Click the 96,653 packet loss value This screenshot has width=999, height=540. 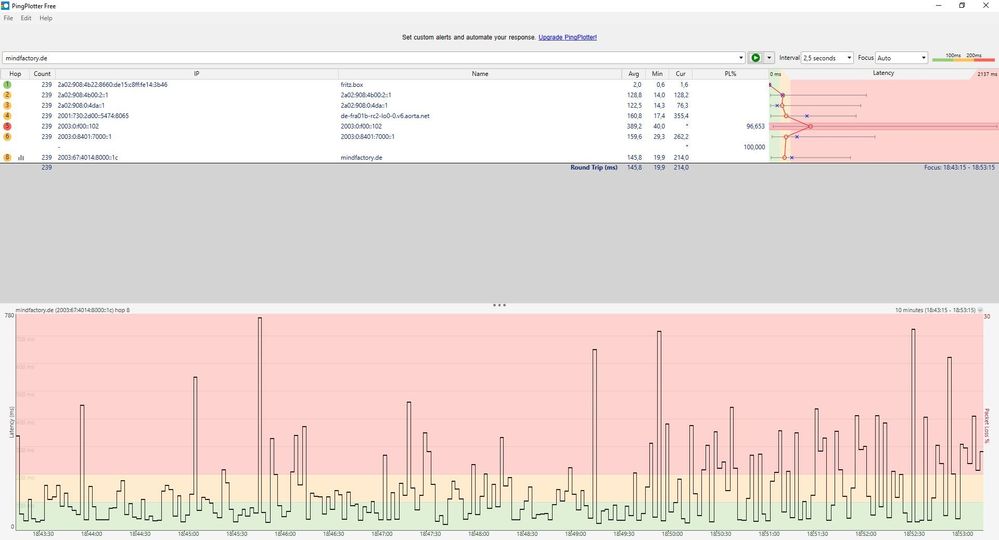click(x=755, y=126)
